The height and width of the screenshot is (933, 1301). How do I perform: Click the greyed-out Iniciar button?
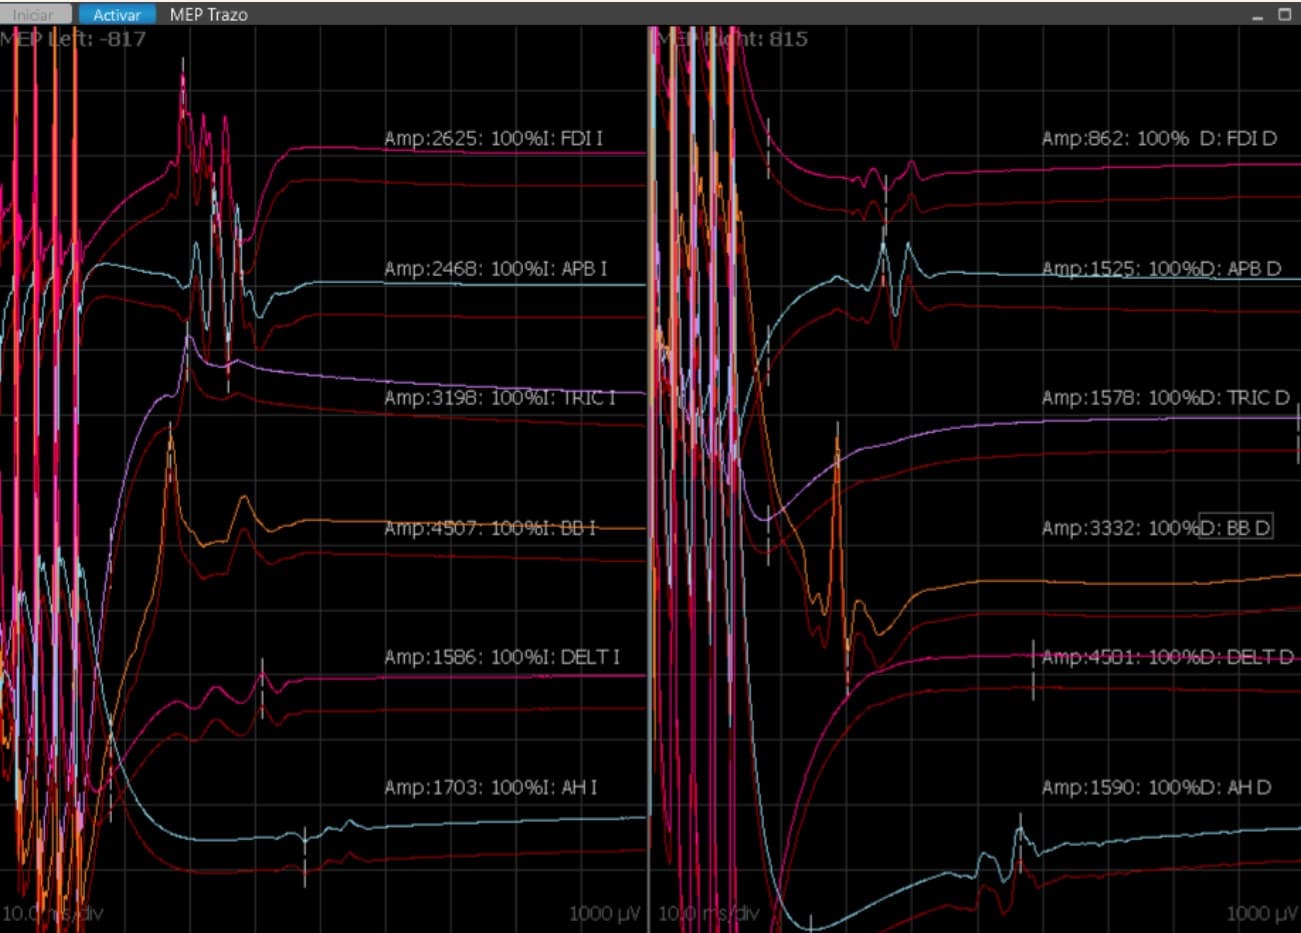pyautogui.click(x=35, y=15)
